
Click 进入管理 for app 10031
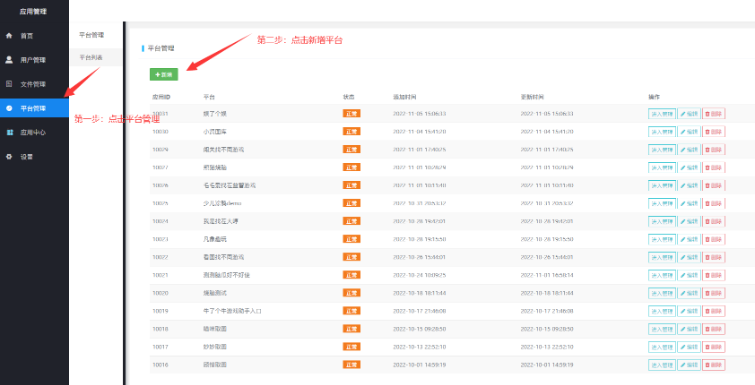point(662,114)
